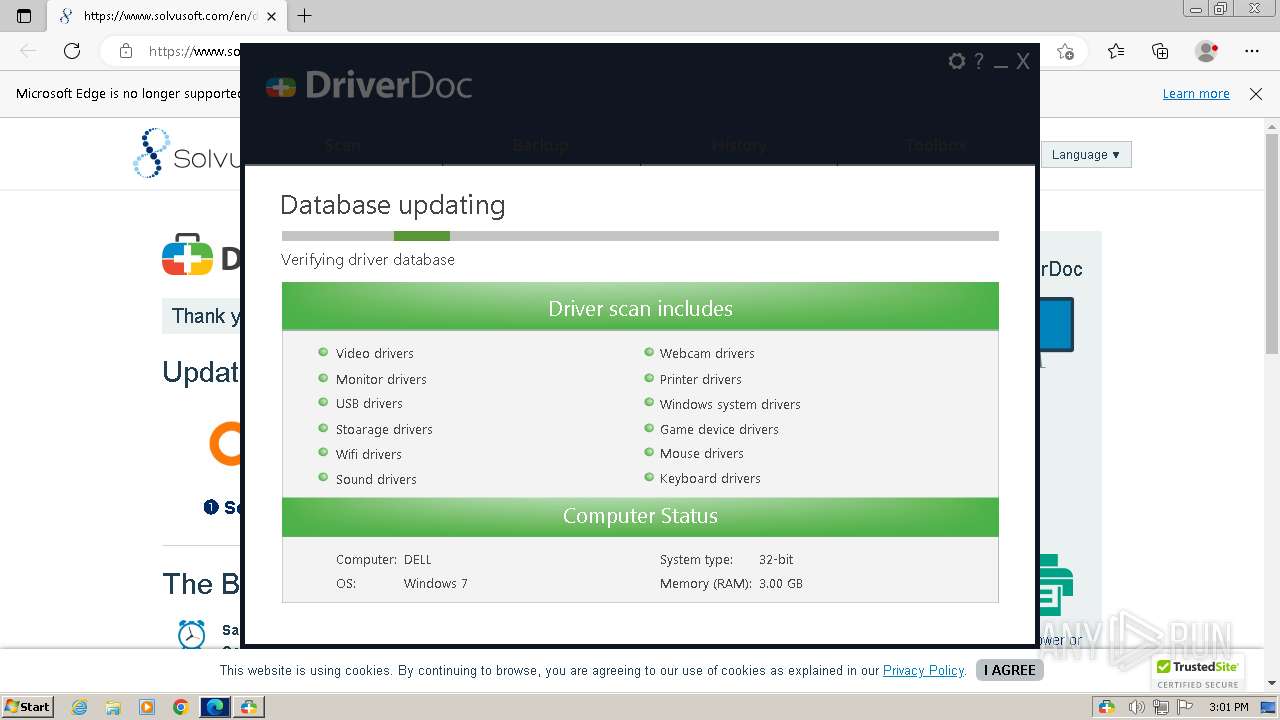Click the 'Wifi drivers' entry
This screenshot has width=1280, height=720.
coord(368,455)
